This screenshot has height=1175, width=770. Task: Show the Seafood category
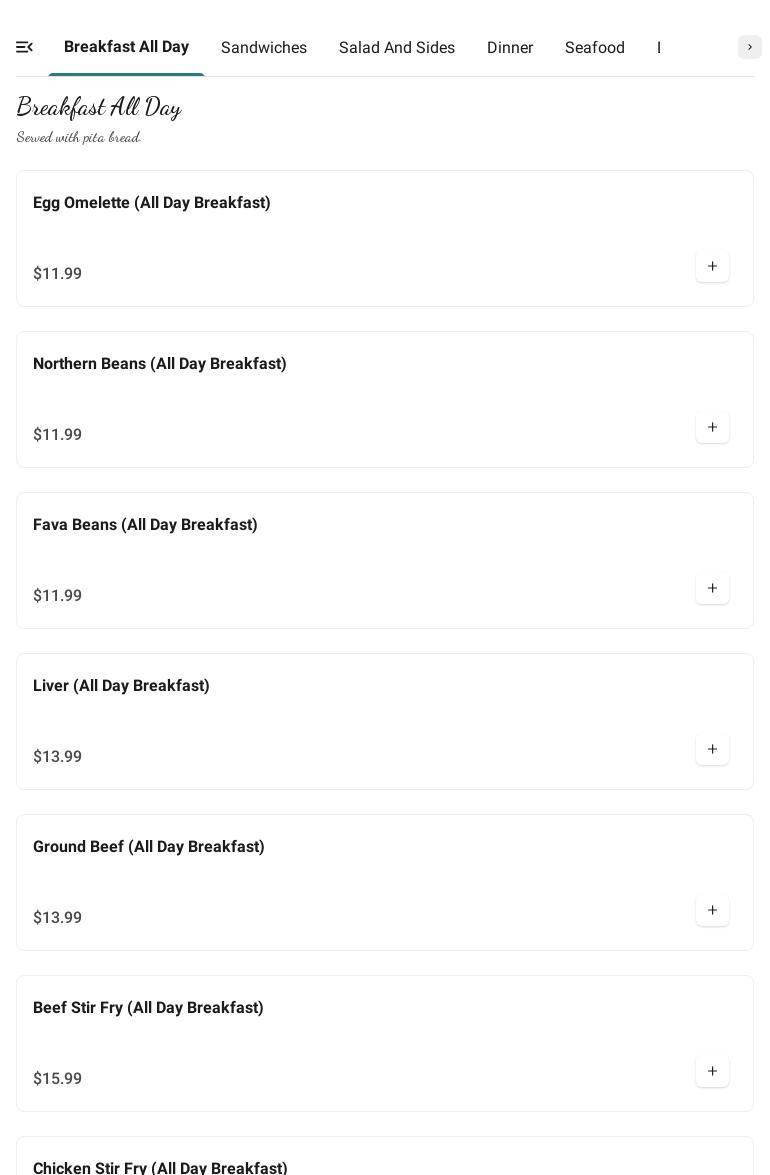pos(595,48)
